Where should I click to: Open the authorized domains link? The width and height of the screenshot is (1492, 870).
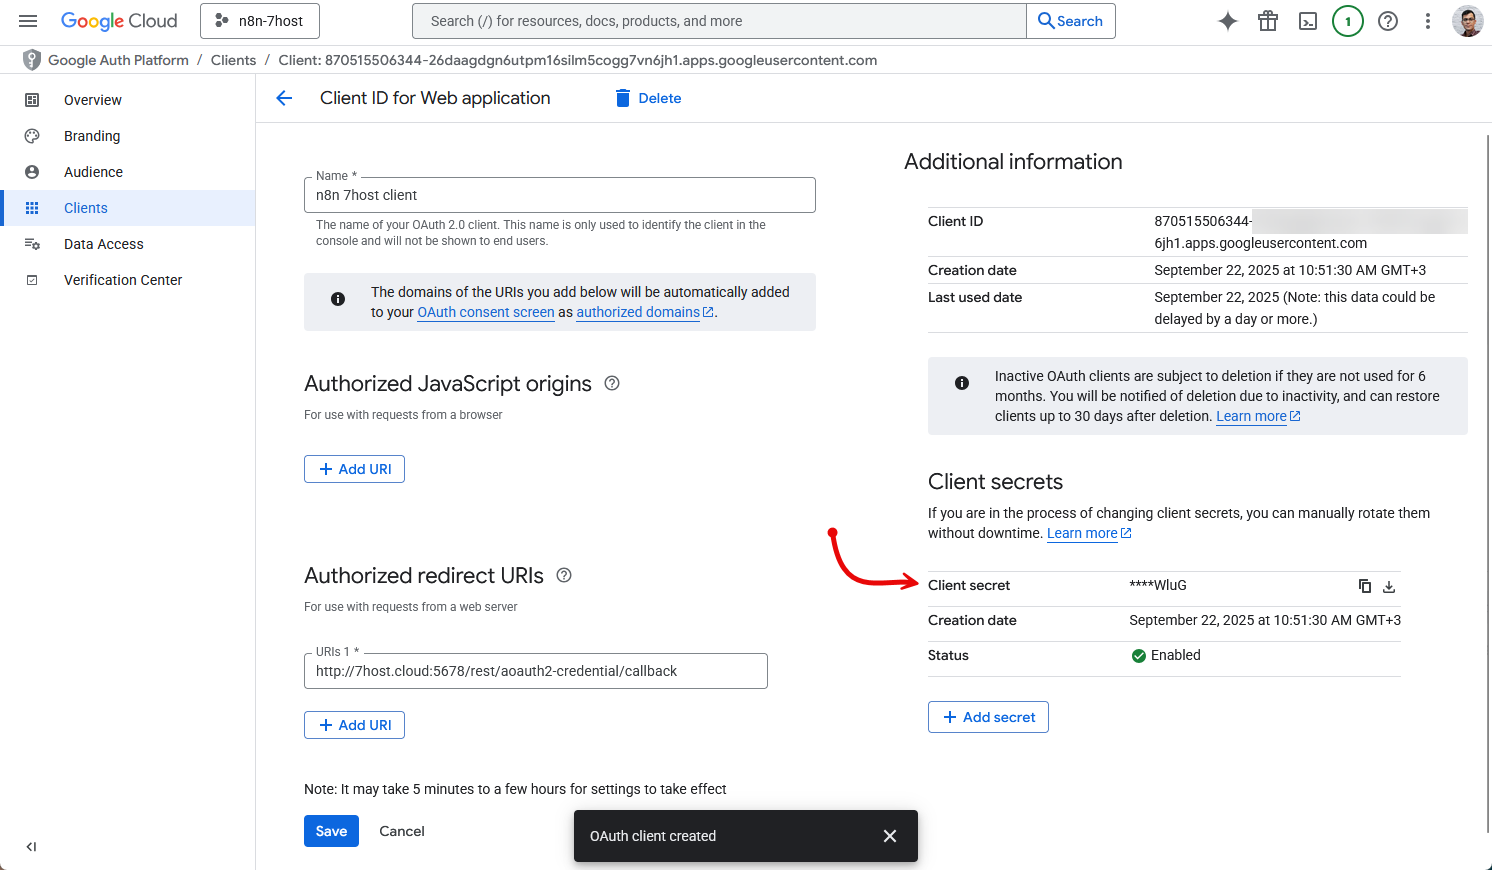tap(645, 312)
